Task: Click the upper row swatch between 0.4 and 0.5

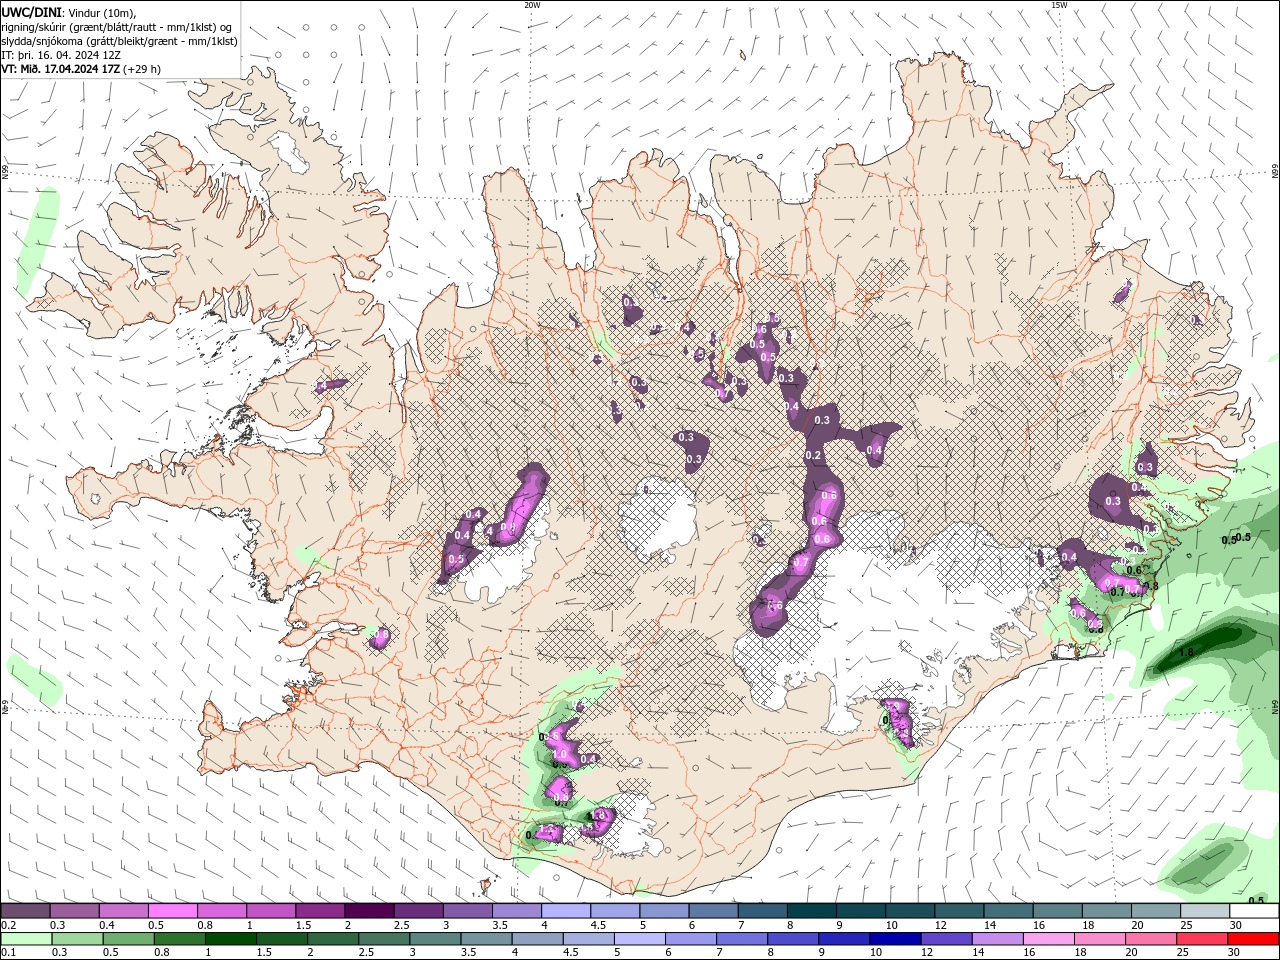Action: click(x=123, y=911)
